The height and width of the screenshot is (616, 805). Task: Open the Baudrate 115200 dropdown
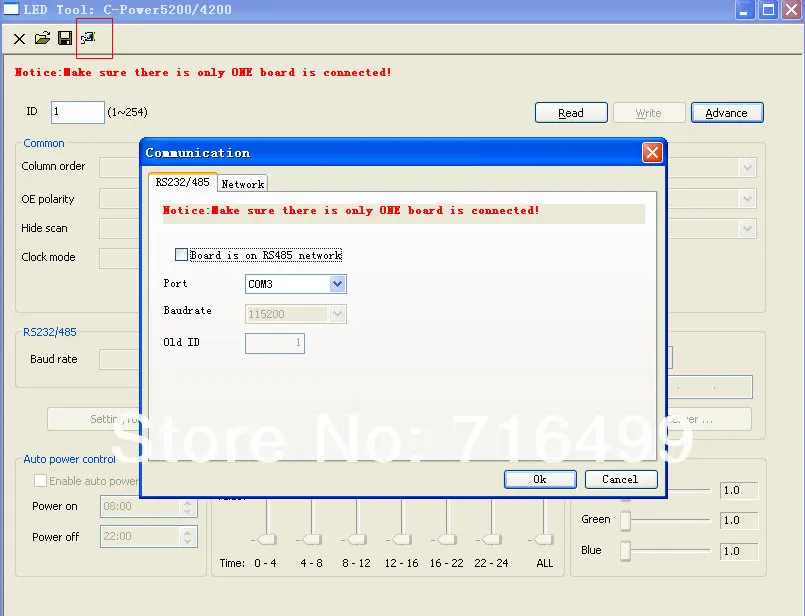click(337, 314)
